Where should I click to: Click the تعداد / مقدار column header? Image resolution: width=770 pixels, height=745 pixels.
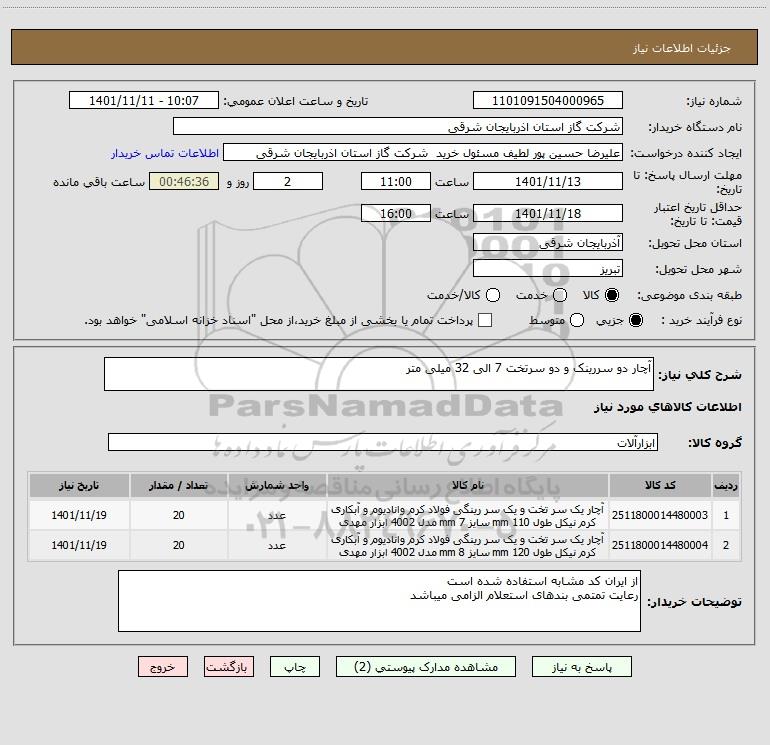click(178, 485)
